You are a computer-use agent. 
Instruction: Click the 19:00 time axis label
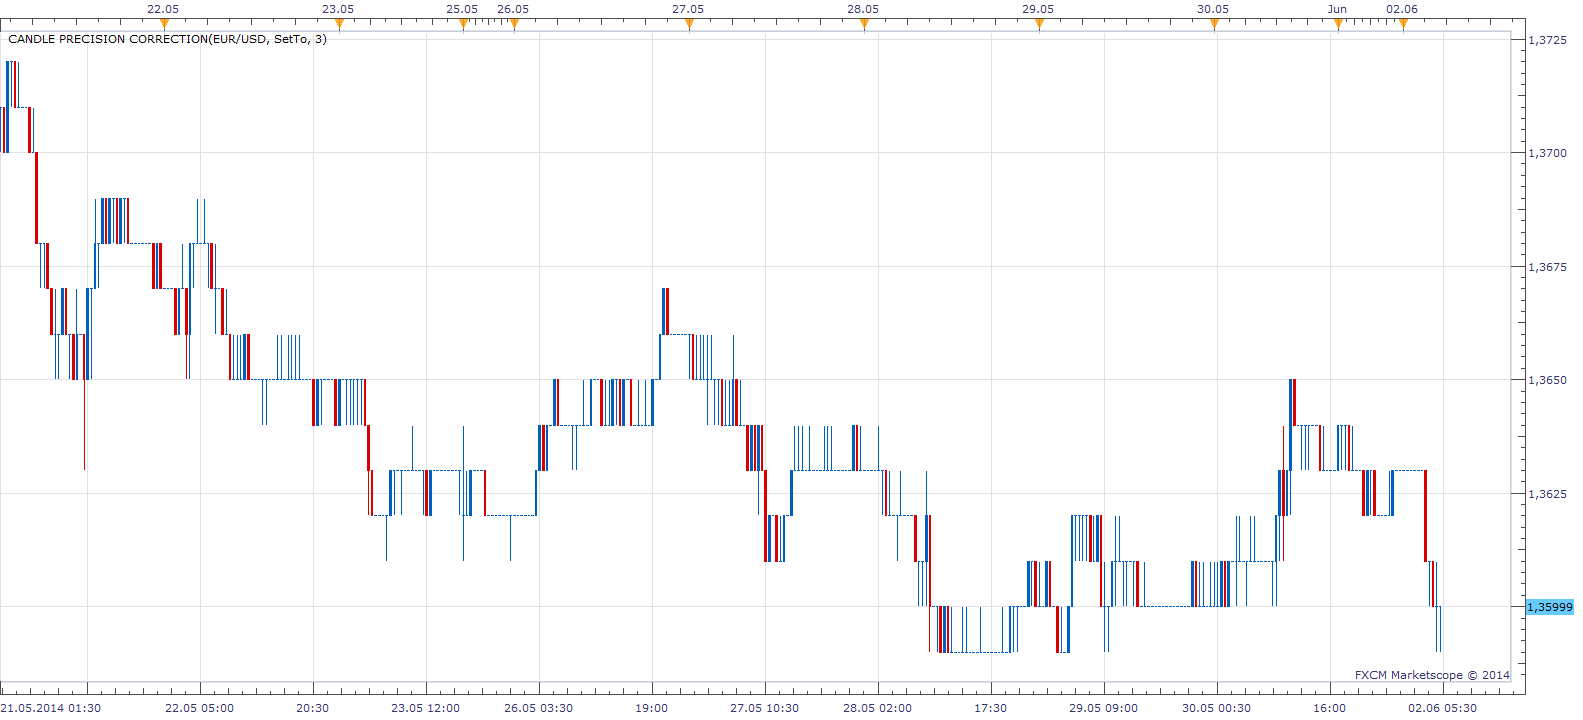[x=652, y=708]
